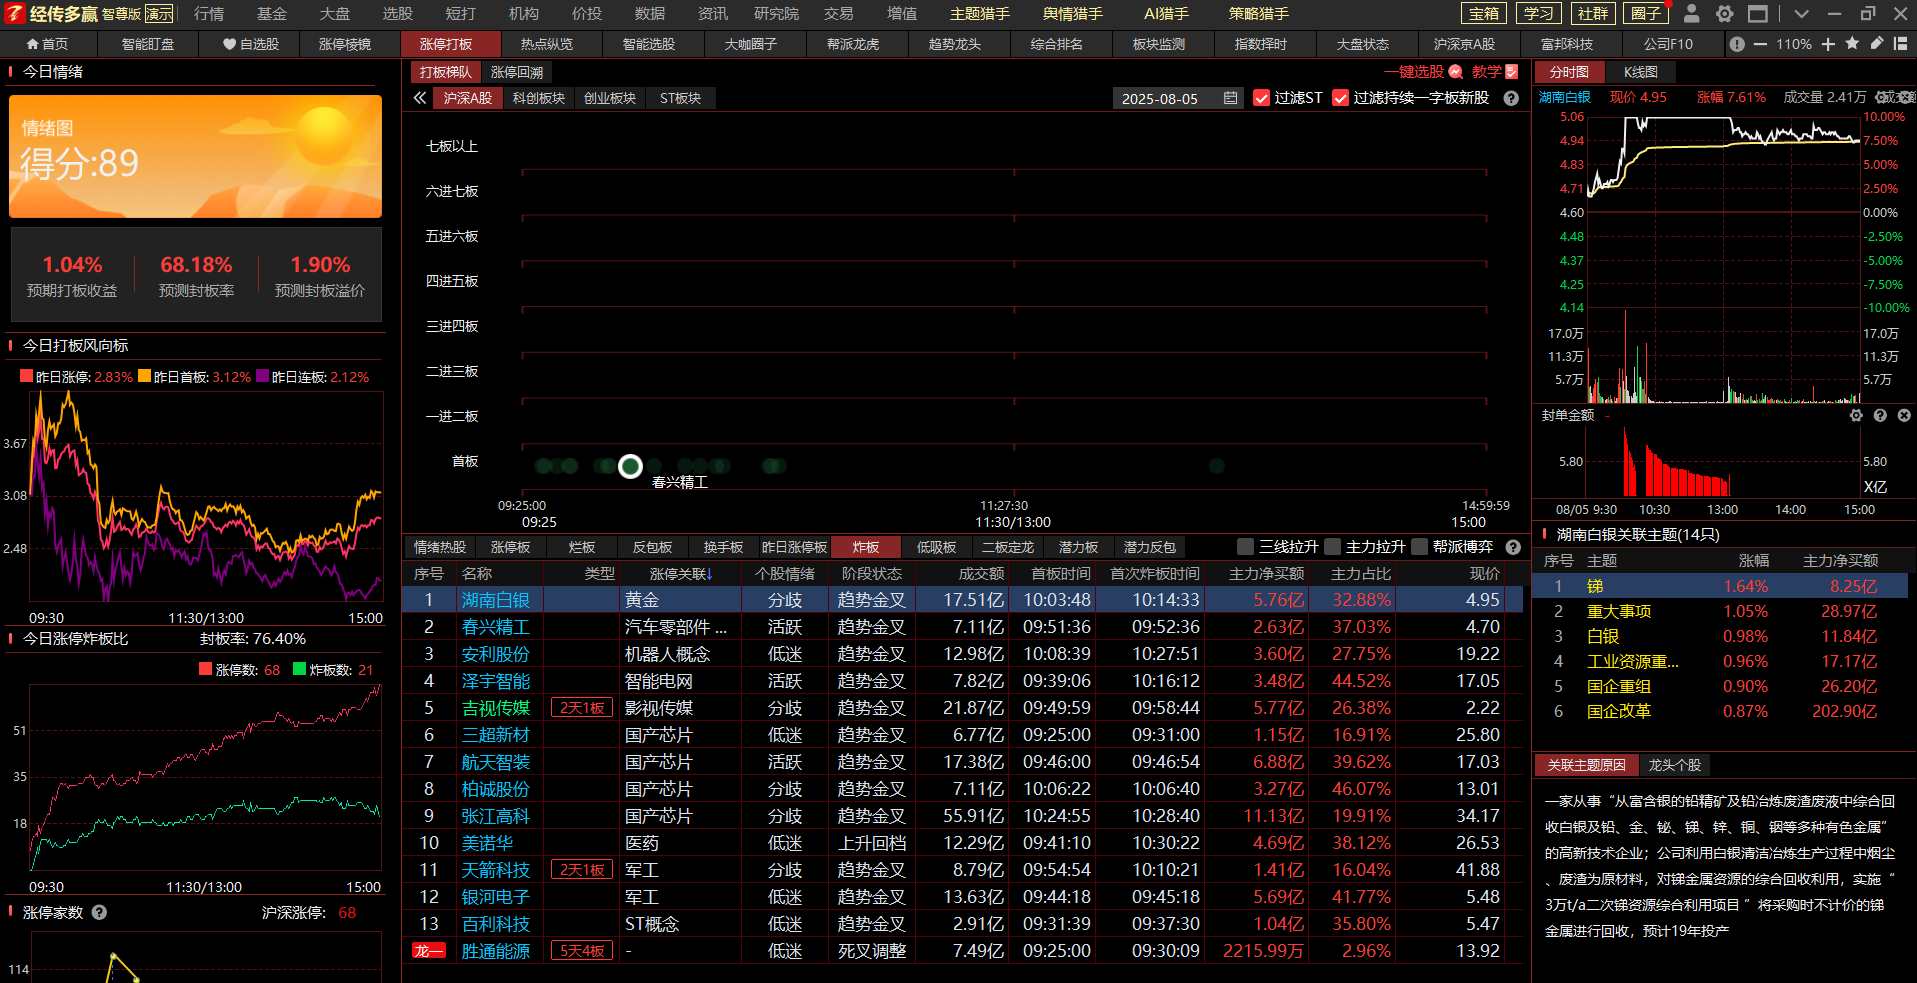The height and width of the screenshot is (983, 1917).
Task: Open settings via the top gear icon
Action: pyautogui.click(x=1725, y=14)
